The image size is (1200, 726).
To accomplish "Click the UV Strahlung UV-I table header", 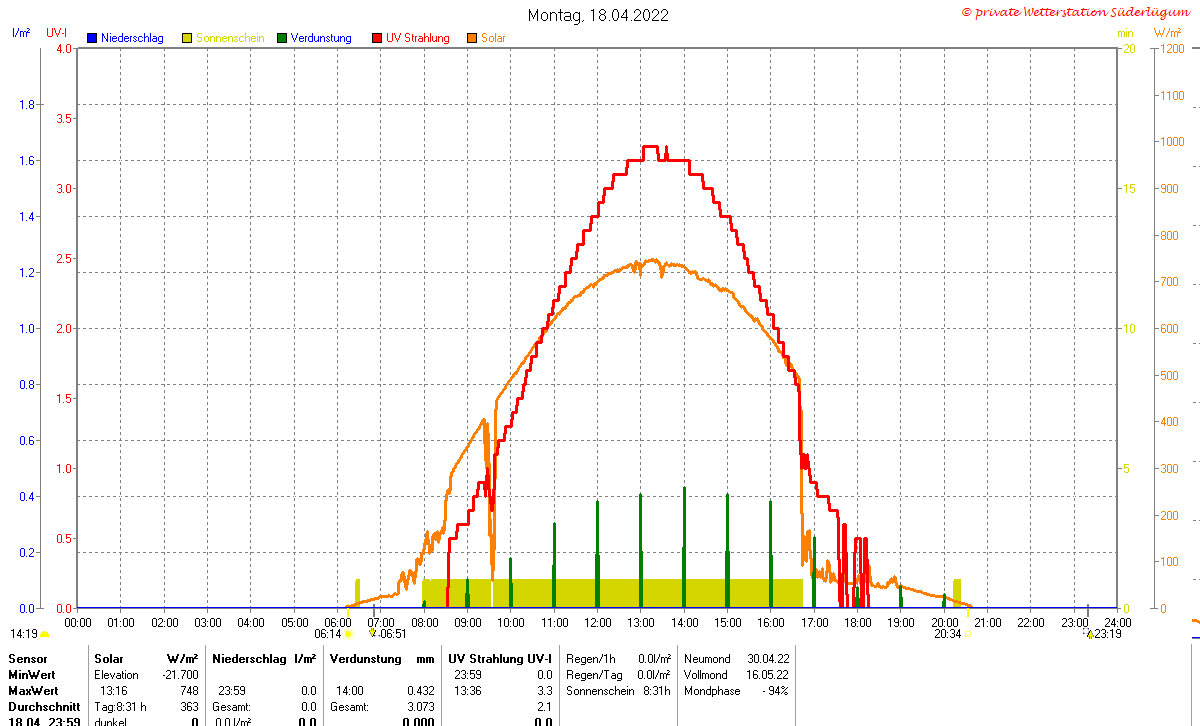I will click(500, 659).
